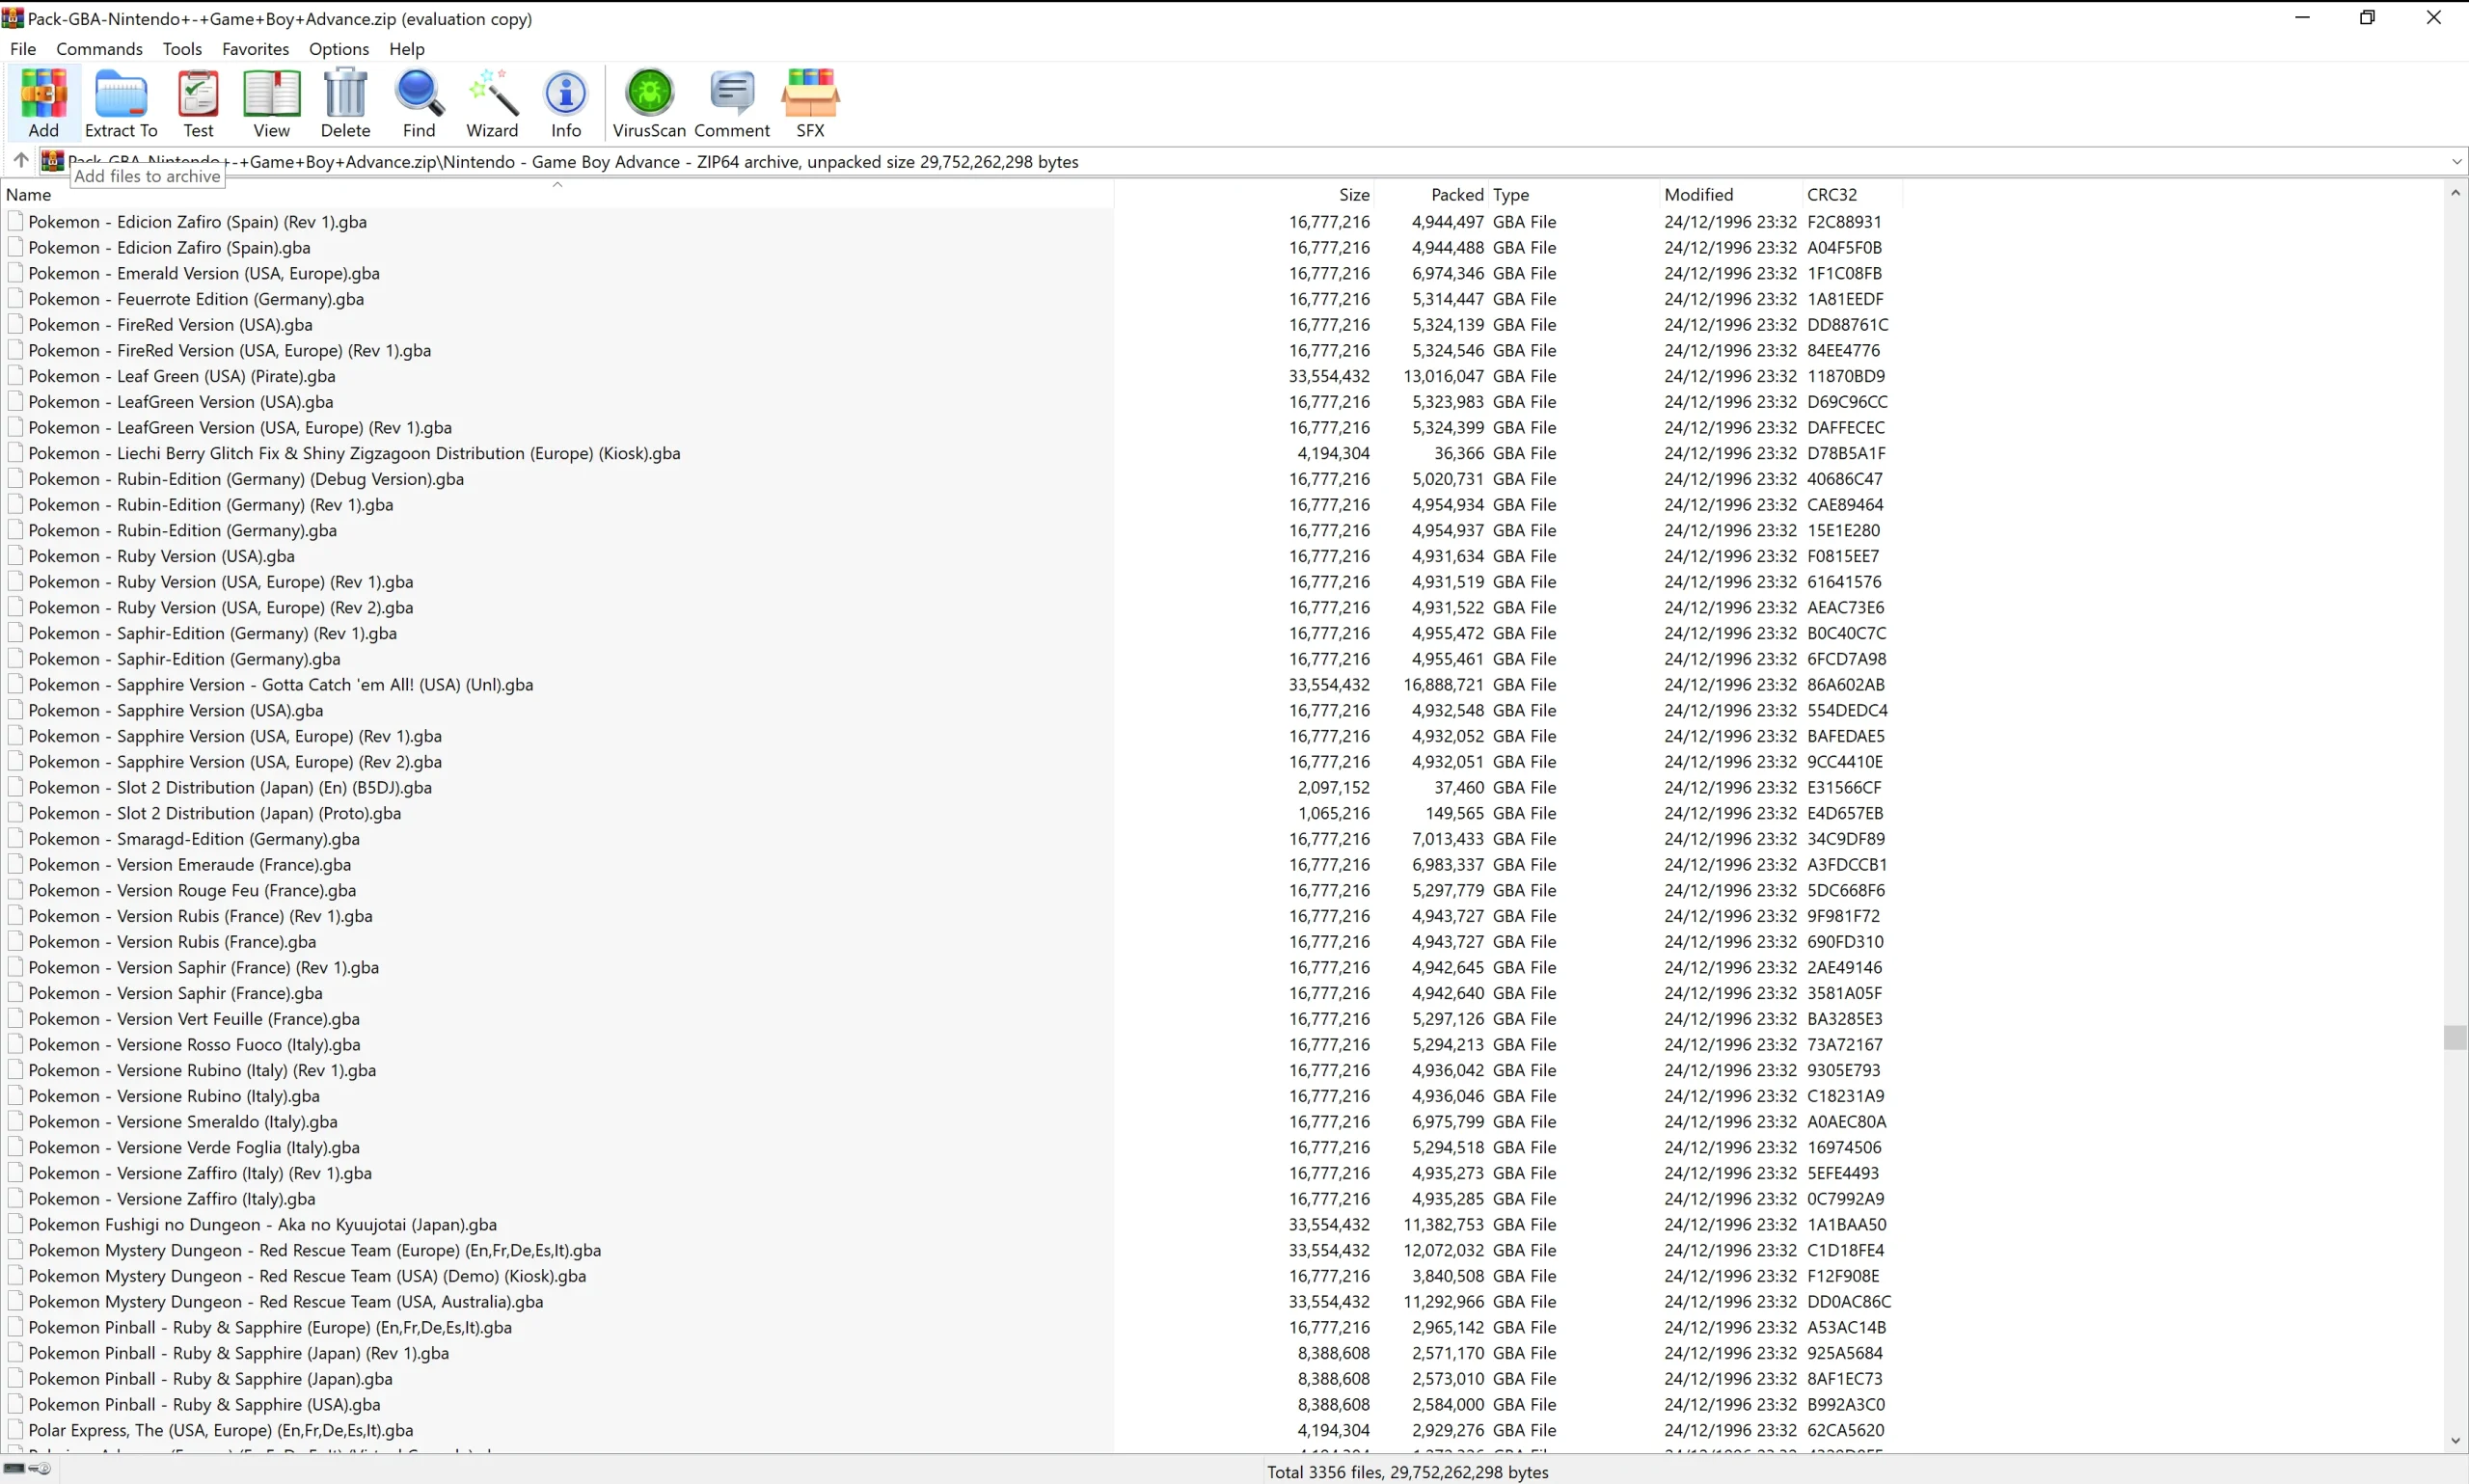Select Sapphire Version - Gotta Catch 'em All! file
This screenshot has width=2469, height=1484.
coord(281,685)
